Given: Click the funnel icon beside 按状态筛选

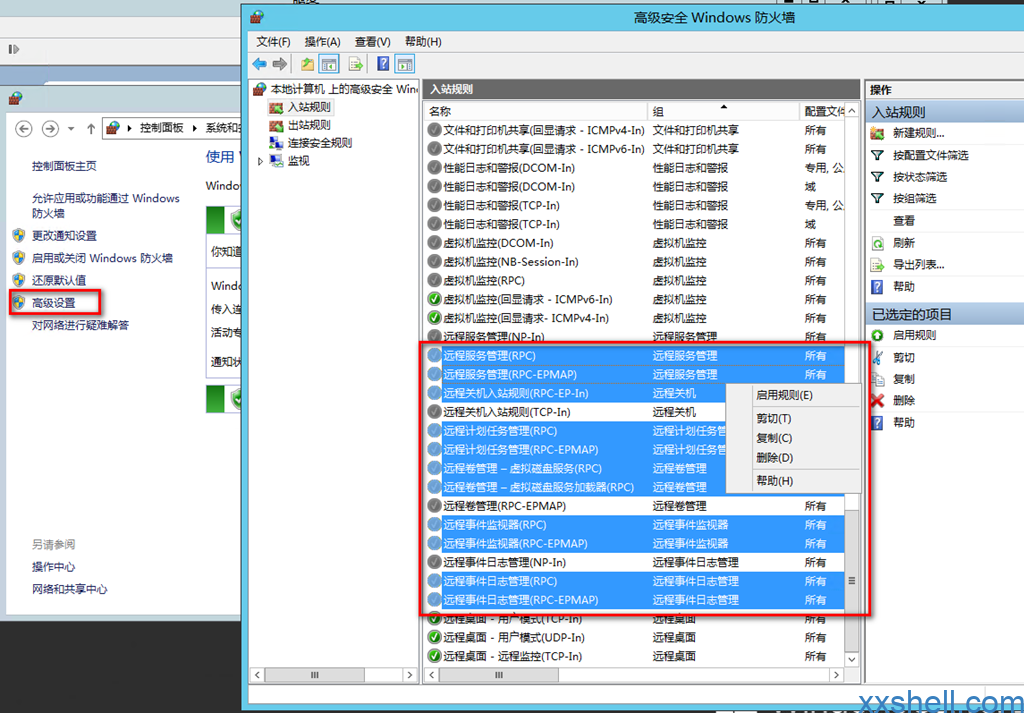Looking at the screenshot, I should coord(878,177).
